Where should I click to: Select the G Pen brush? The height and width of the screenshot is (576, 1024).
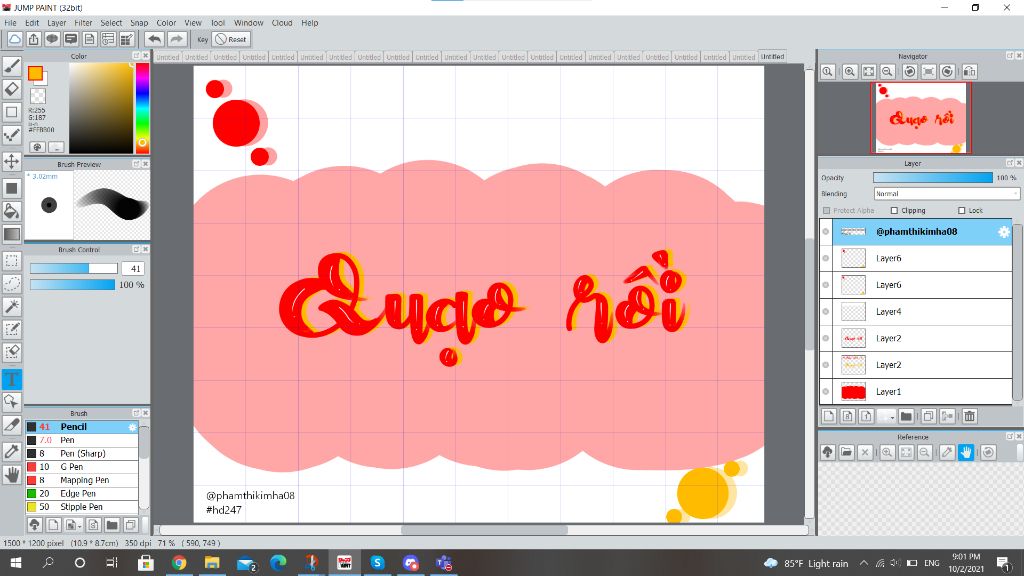tap(82, 467)
